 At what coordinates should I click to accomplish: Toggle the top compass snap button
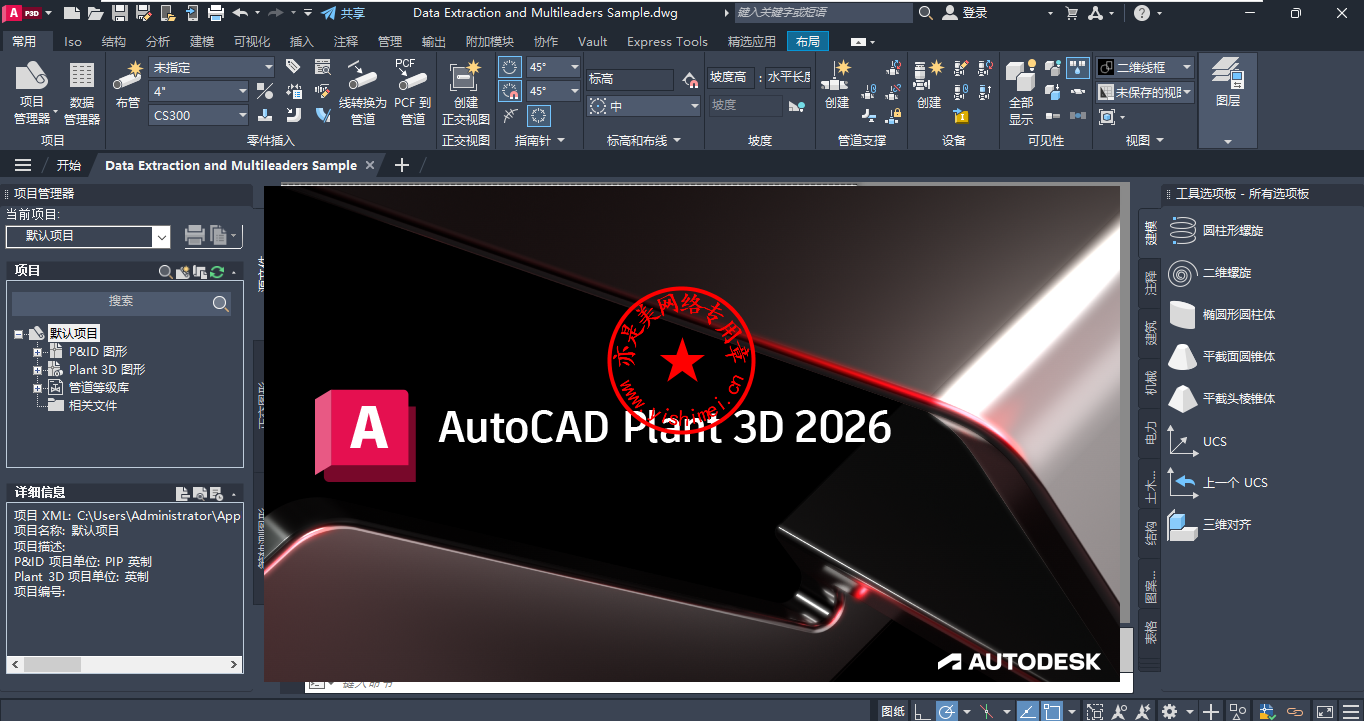(x=510, y=67)
